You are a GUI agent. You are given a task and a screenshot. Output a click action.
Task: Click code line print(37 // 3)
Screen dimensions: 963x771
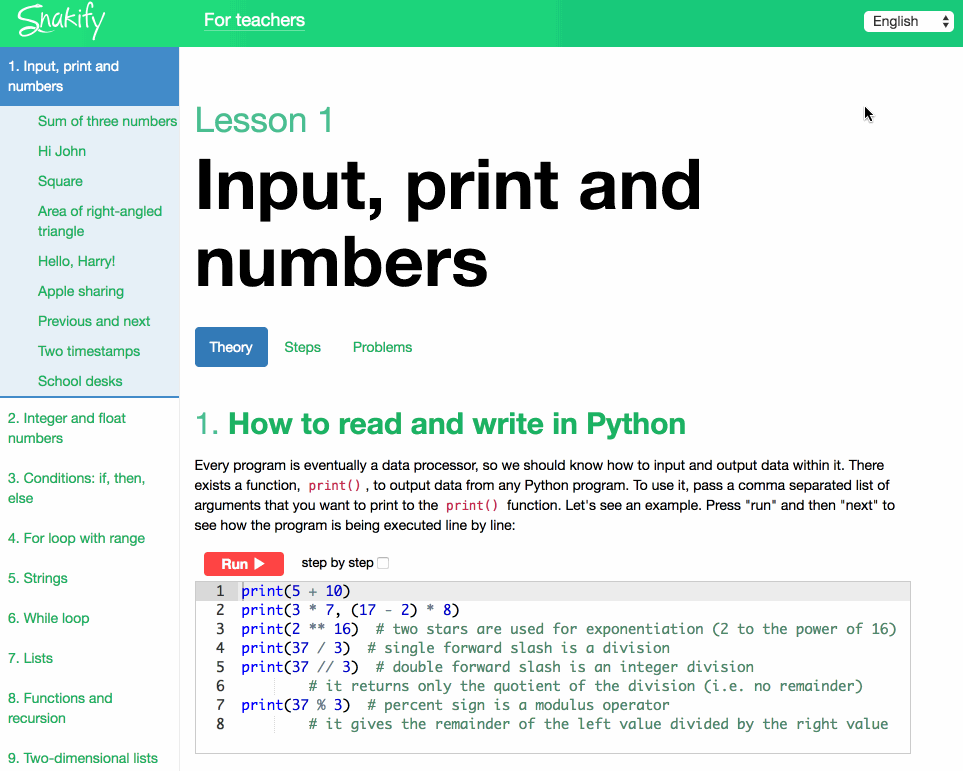(300, 667)
